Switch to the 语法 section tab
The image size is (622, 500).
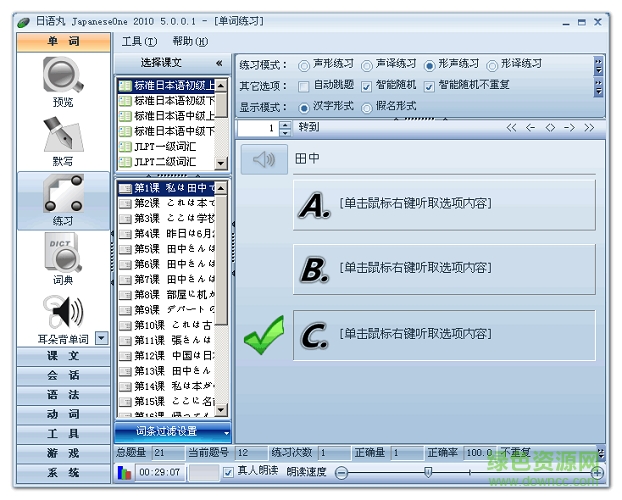(63, 395)
